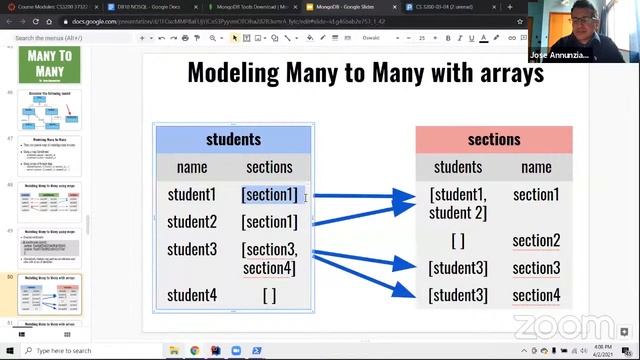Open a new browser tab
Screen dimensions: 640x360
click(x=510, y=7)
